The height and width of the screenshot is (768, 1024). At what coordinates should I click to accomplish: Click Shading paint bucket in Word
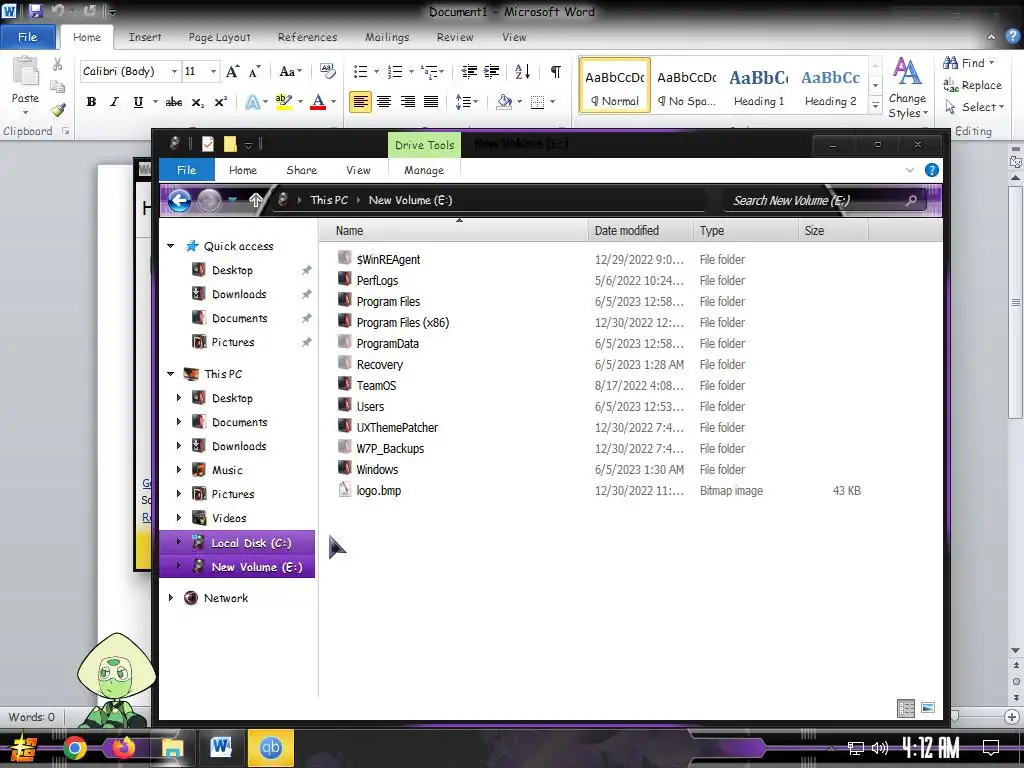click(504, 102)
